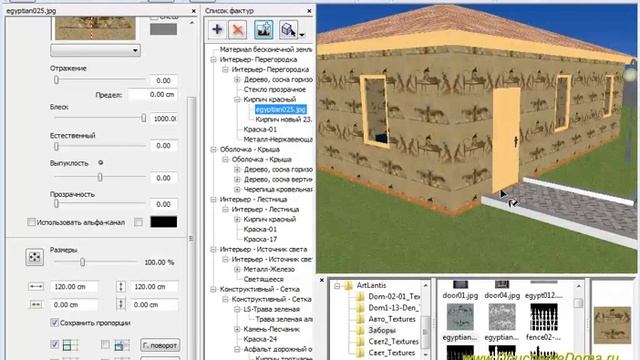Select Краска-24 in the tree

[260, 339]
